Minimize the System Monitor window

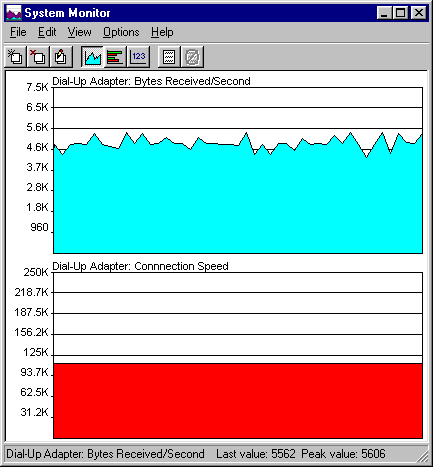point(384,13)
